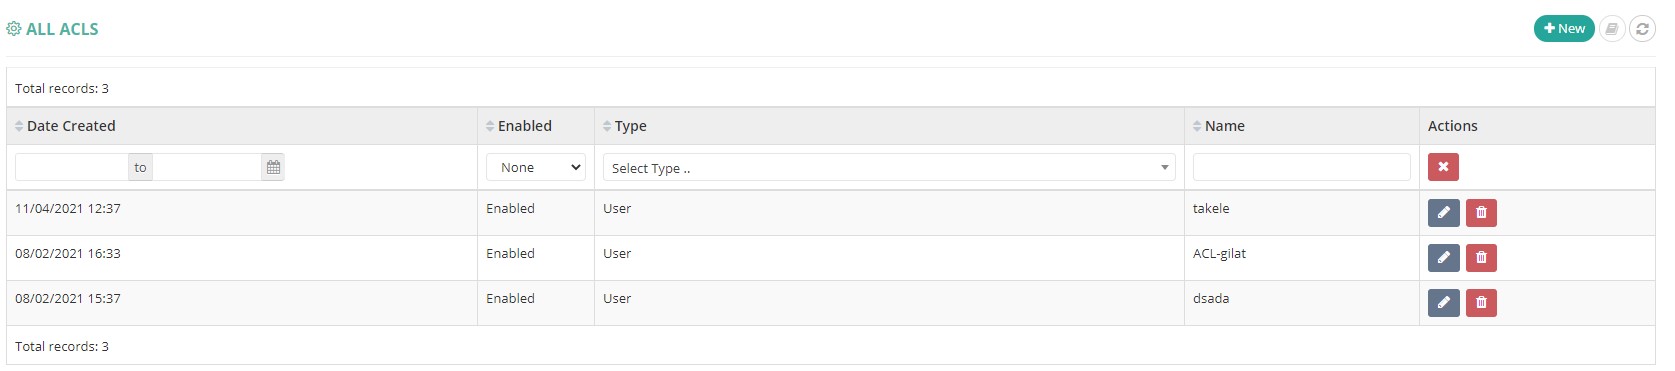Focus the Name filter text field
Screen dimensions: 1675x371
1302,167
